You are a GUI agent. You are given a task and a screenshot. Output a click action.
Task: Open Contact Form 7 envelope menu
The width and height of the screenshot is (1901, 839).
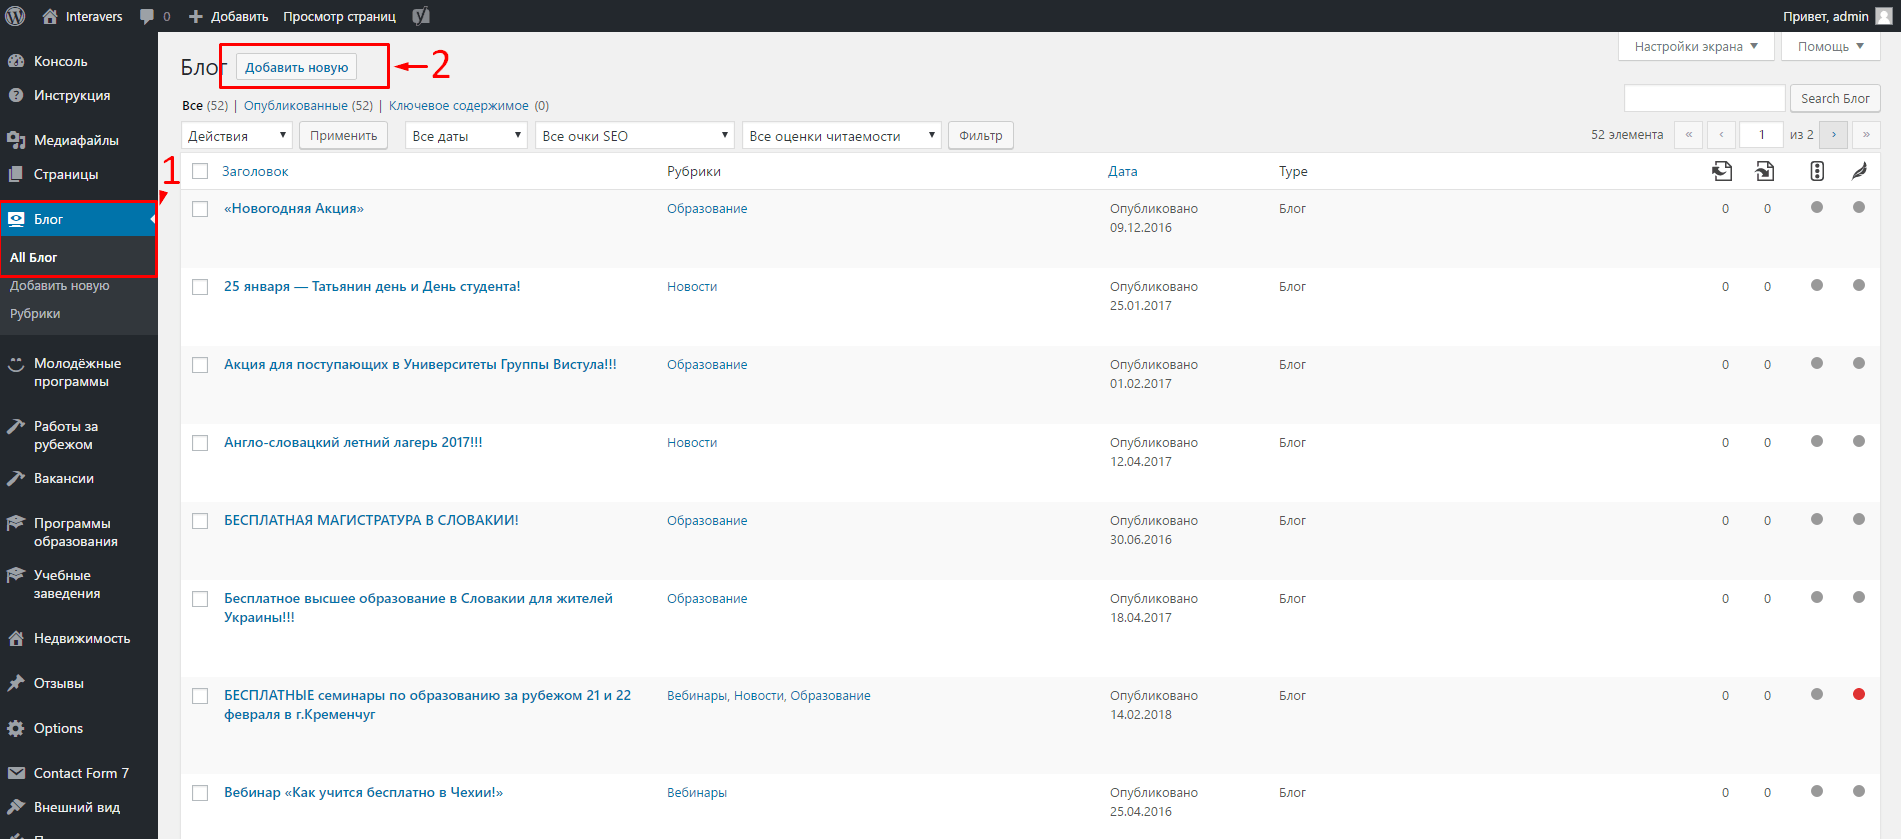(x=79, y=773)
